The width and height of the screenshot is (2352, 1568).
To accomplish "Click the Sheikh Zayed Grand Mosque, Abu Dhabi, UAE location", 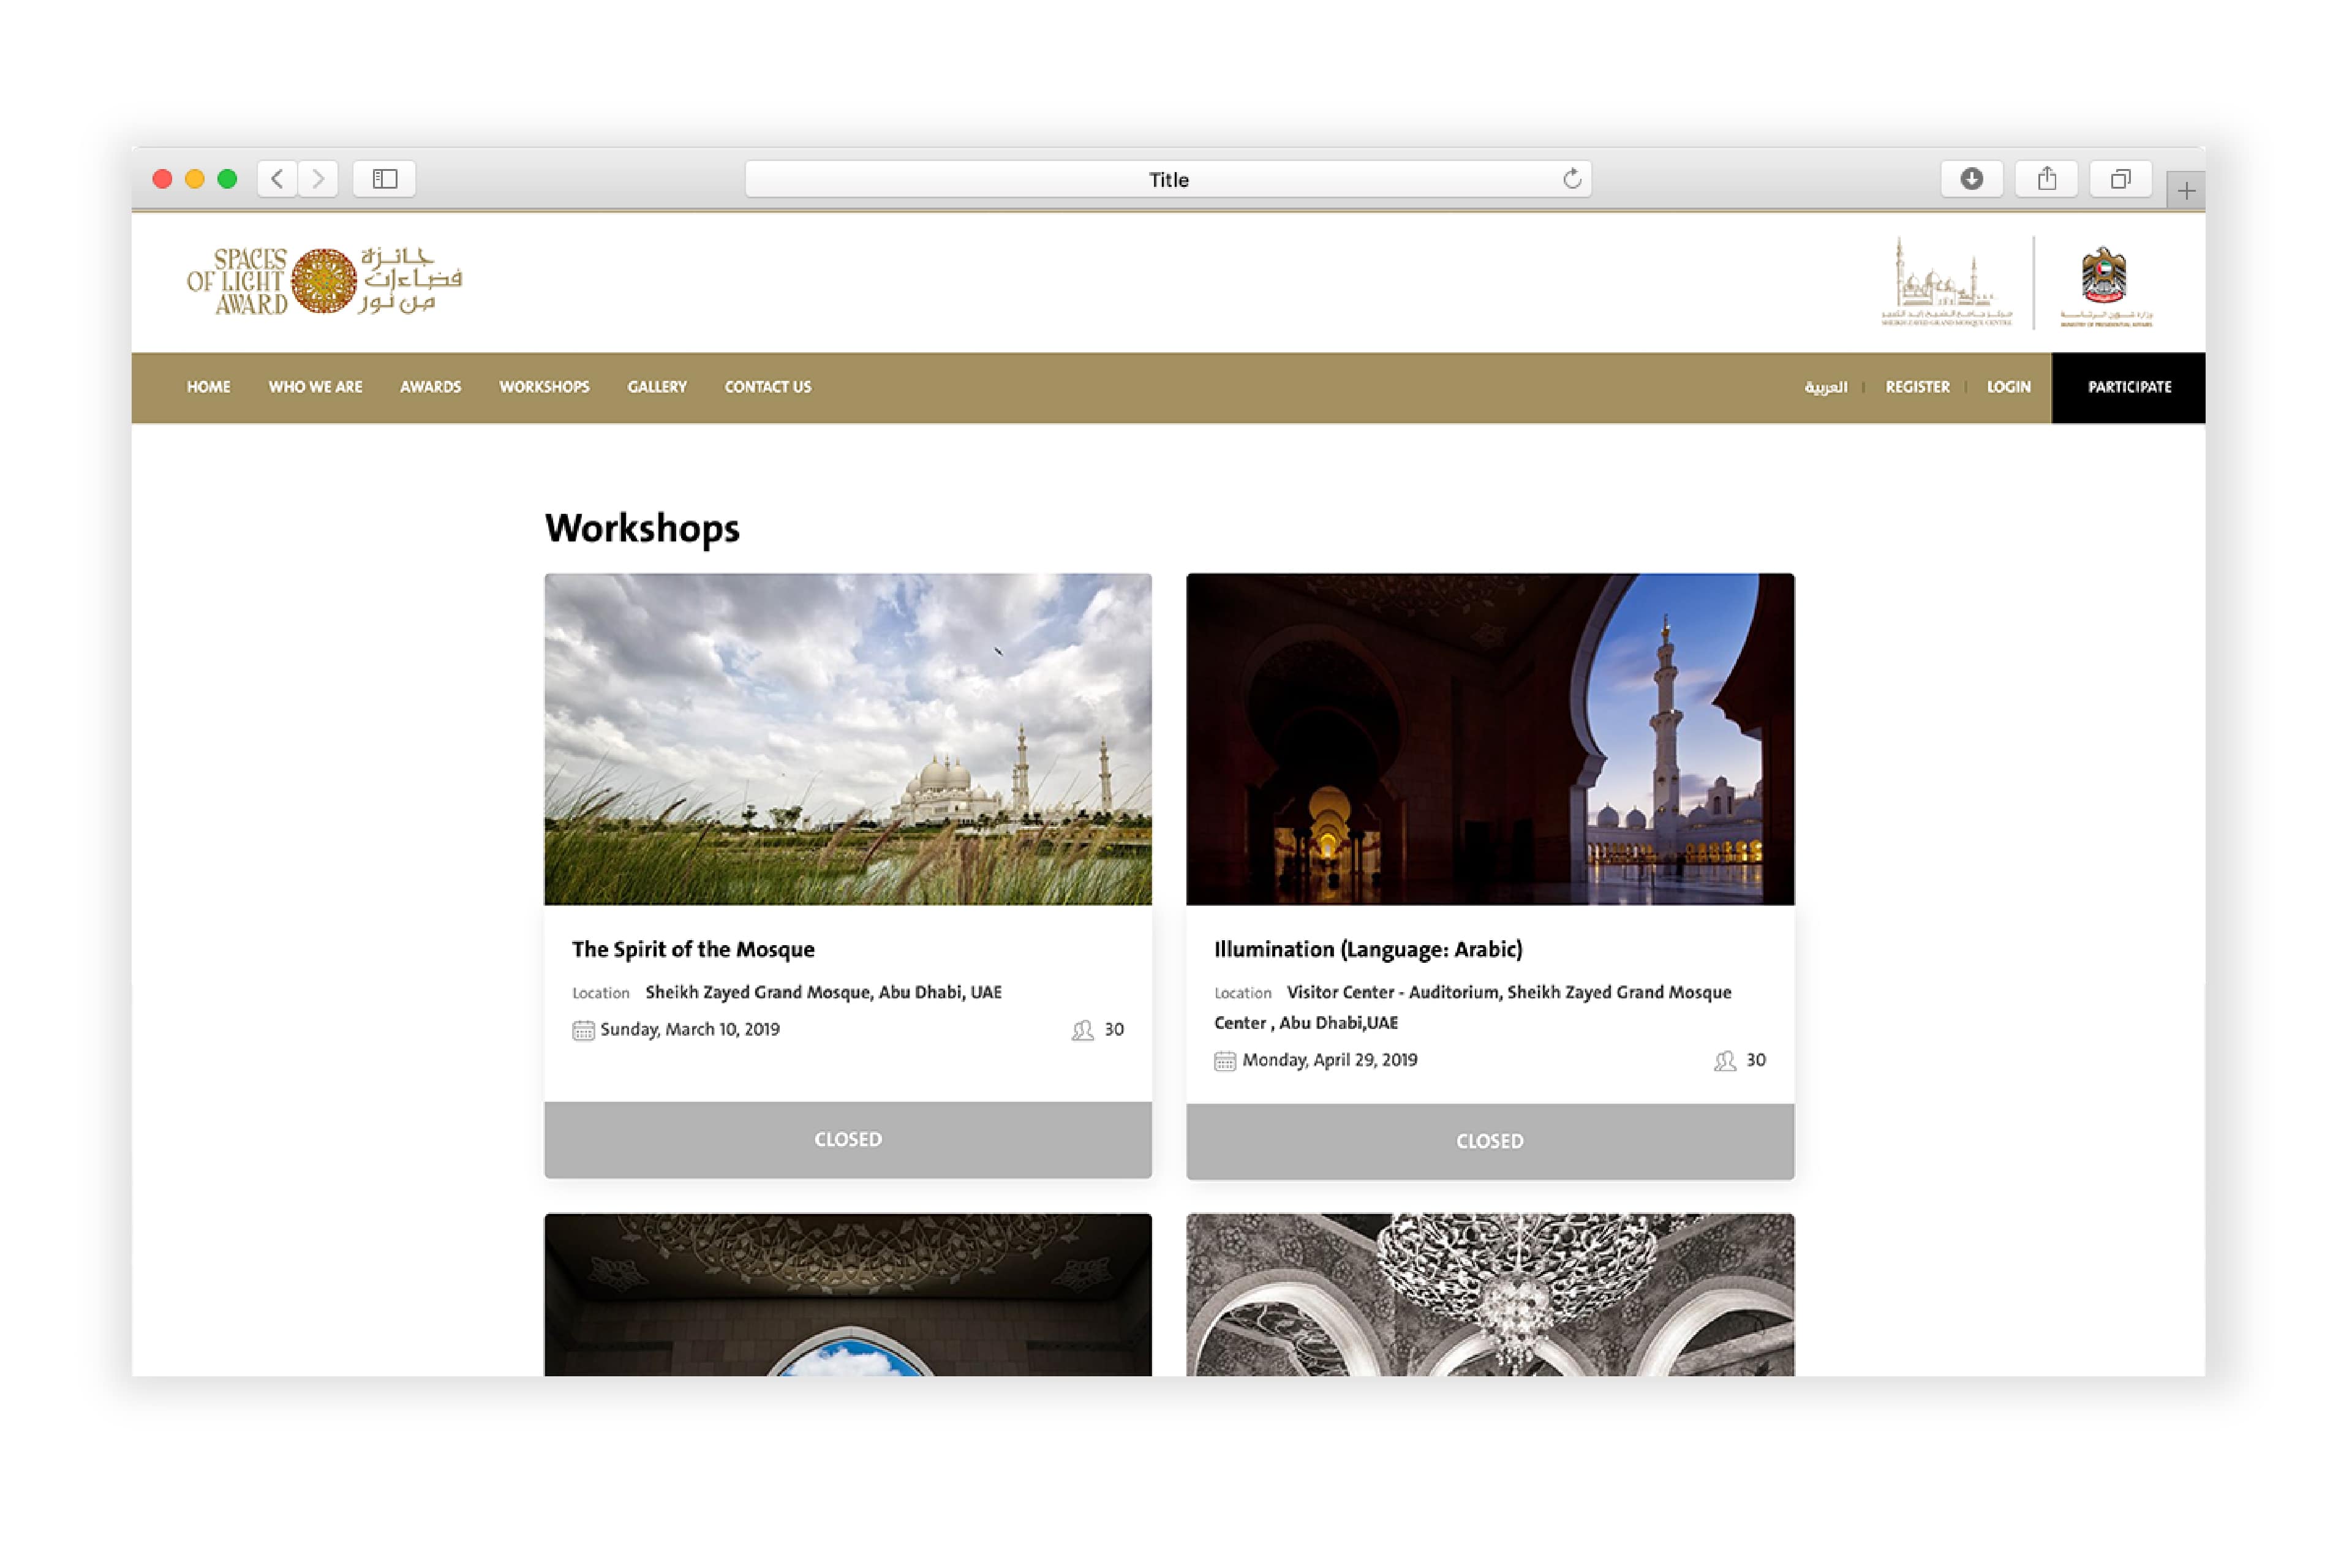I will pyautogui.click(x=823, y=992).
